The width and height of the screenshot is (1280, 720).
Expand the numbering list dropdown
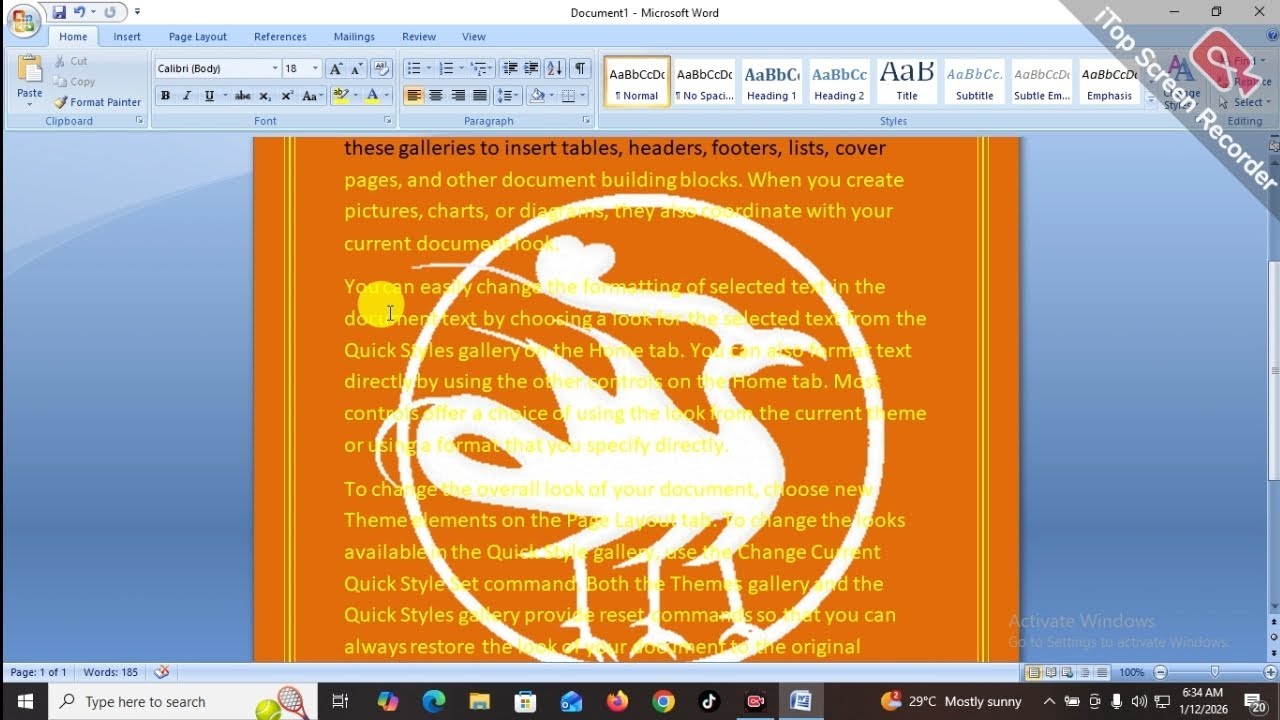tap(461, 69)
